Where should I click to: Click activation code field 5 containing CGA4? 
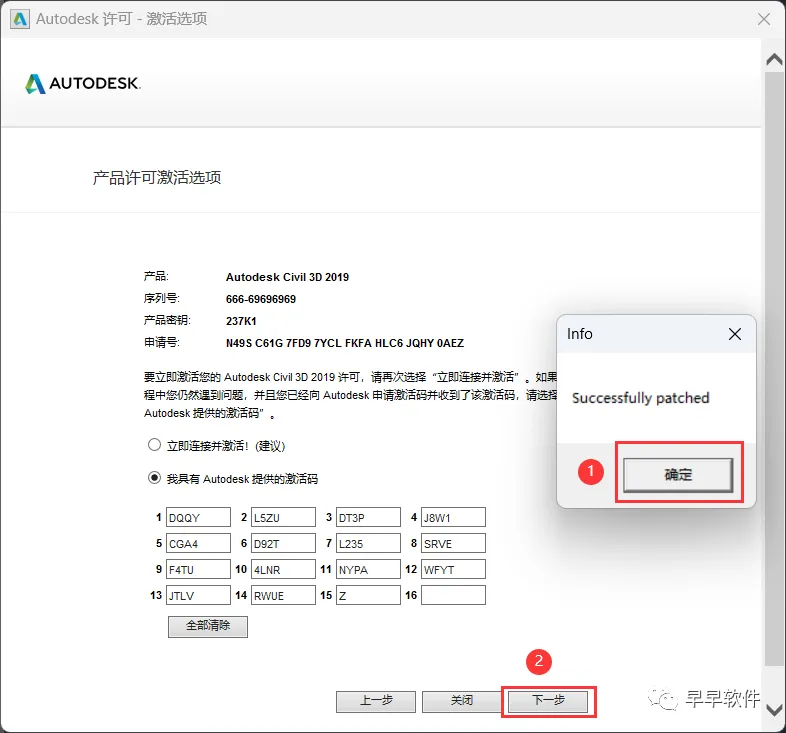pos(199,543)
